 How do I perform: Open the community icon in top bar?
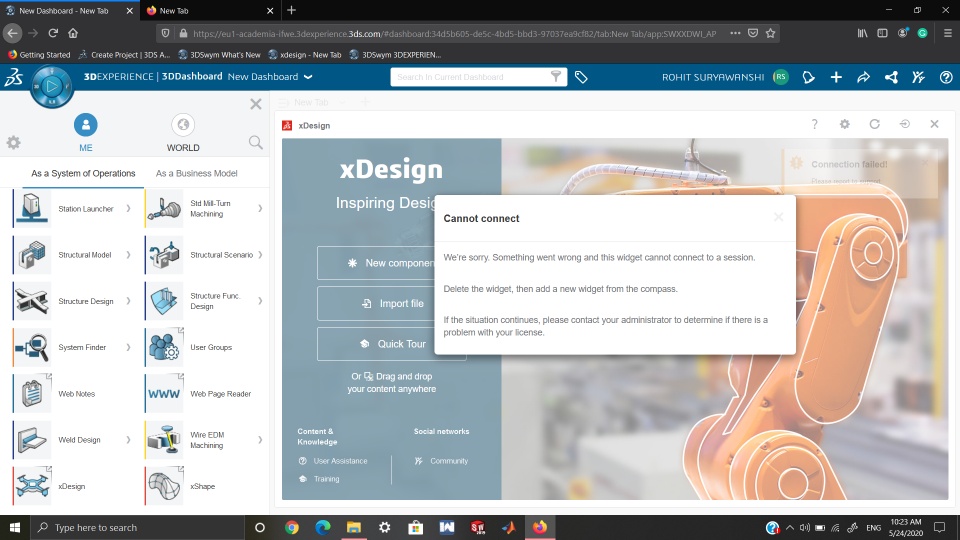[918, 77]
